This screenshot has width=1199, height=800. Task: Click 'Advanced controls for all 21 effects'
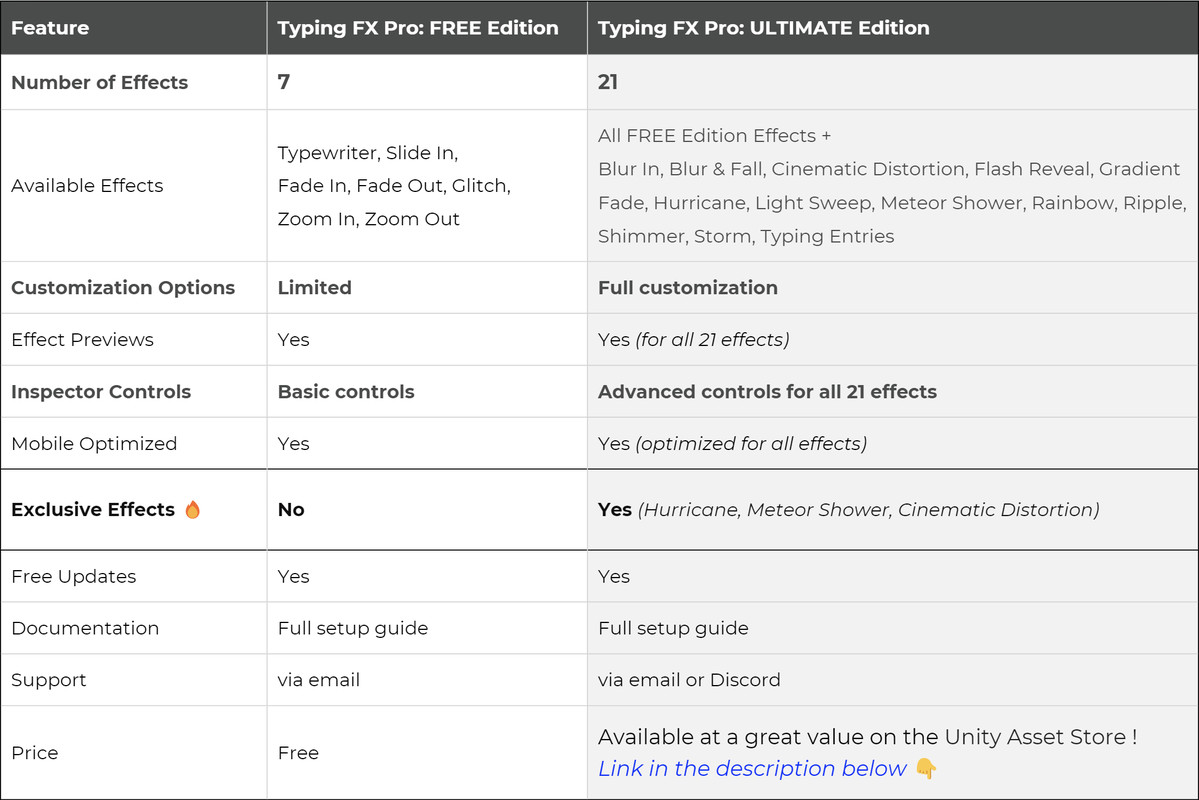click(x=767, y=392)
